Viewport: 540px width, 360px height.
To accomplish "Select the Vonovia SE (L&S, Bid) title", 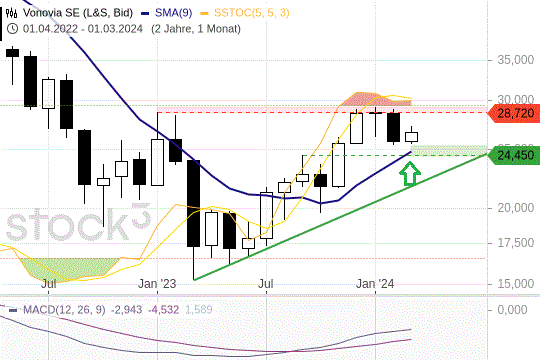I will (78, 13).
